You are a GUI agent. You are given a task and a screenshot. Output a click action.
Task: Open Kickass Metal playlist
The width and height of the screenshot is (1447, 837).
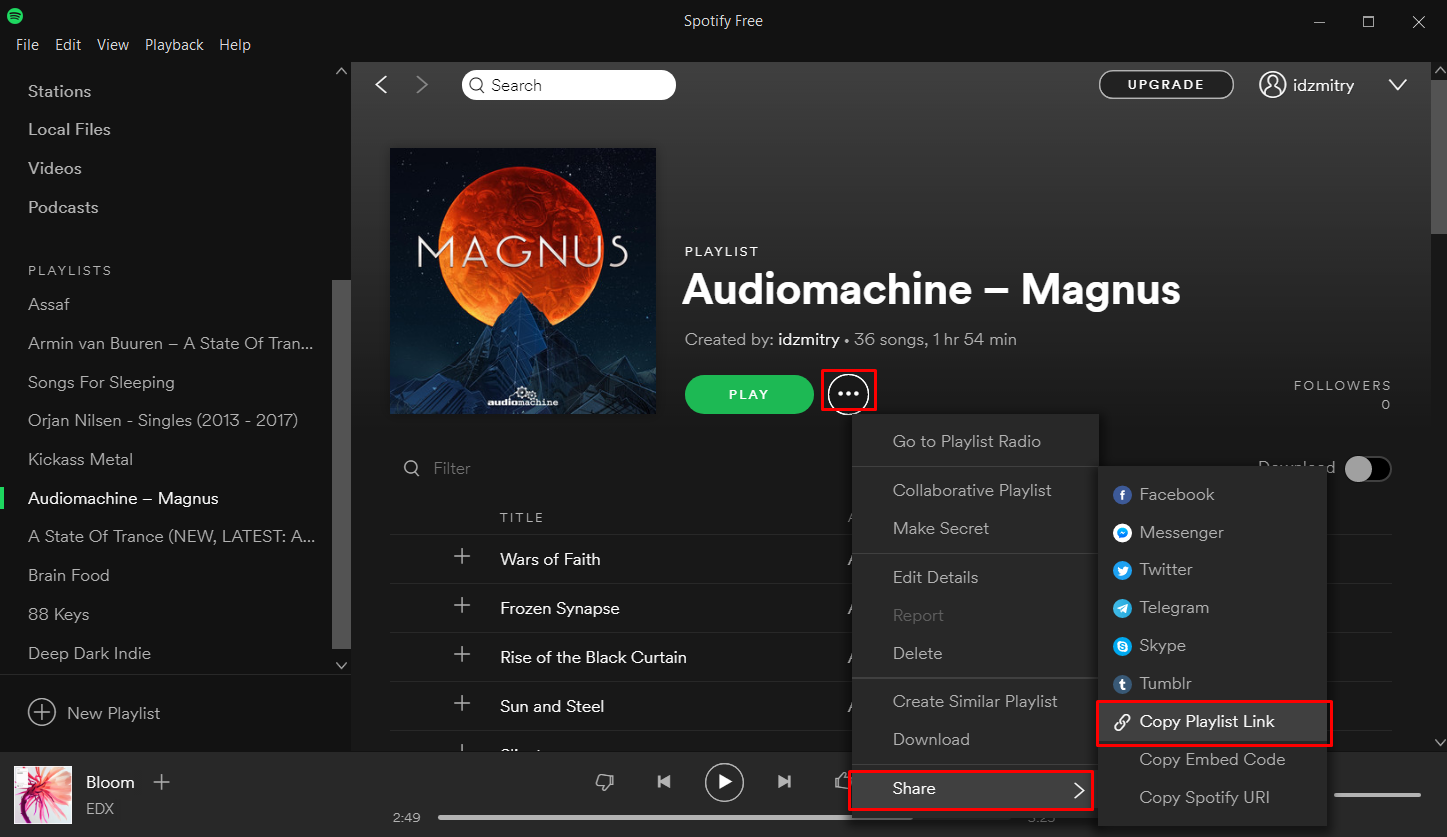(80, 459)
